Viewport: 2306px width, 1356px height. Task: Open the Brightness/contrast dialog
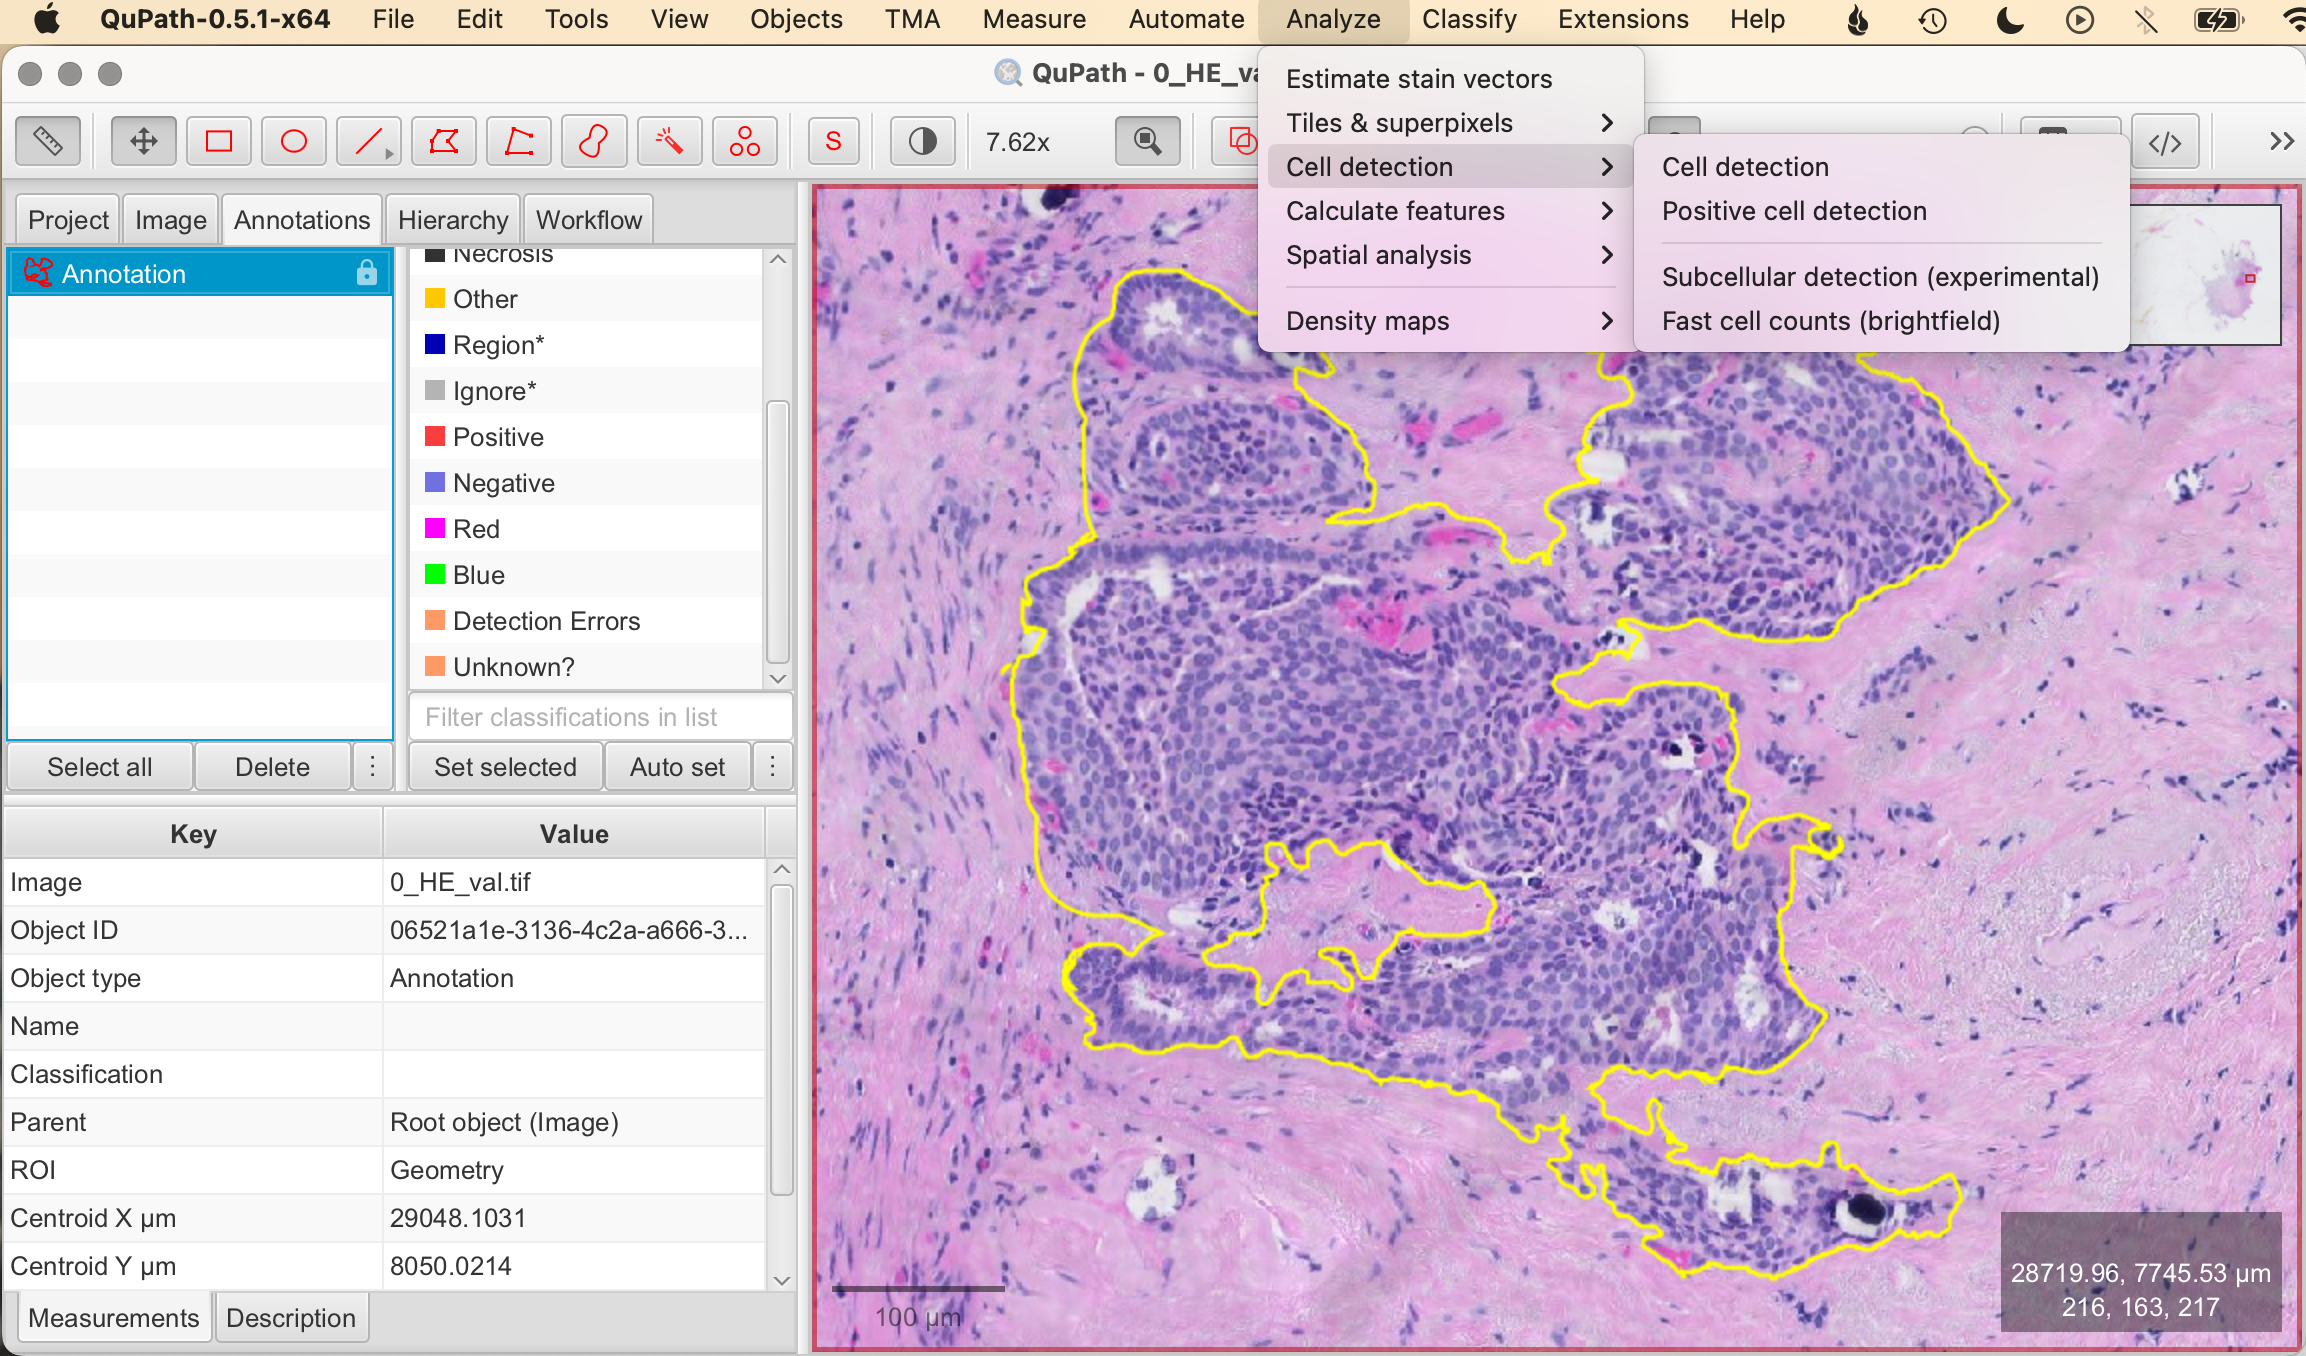[x=920, y=141]
